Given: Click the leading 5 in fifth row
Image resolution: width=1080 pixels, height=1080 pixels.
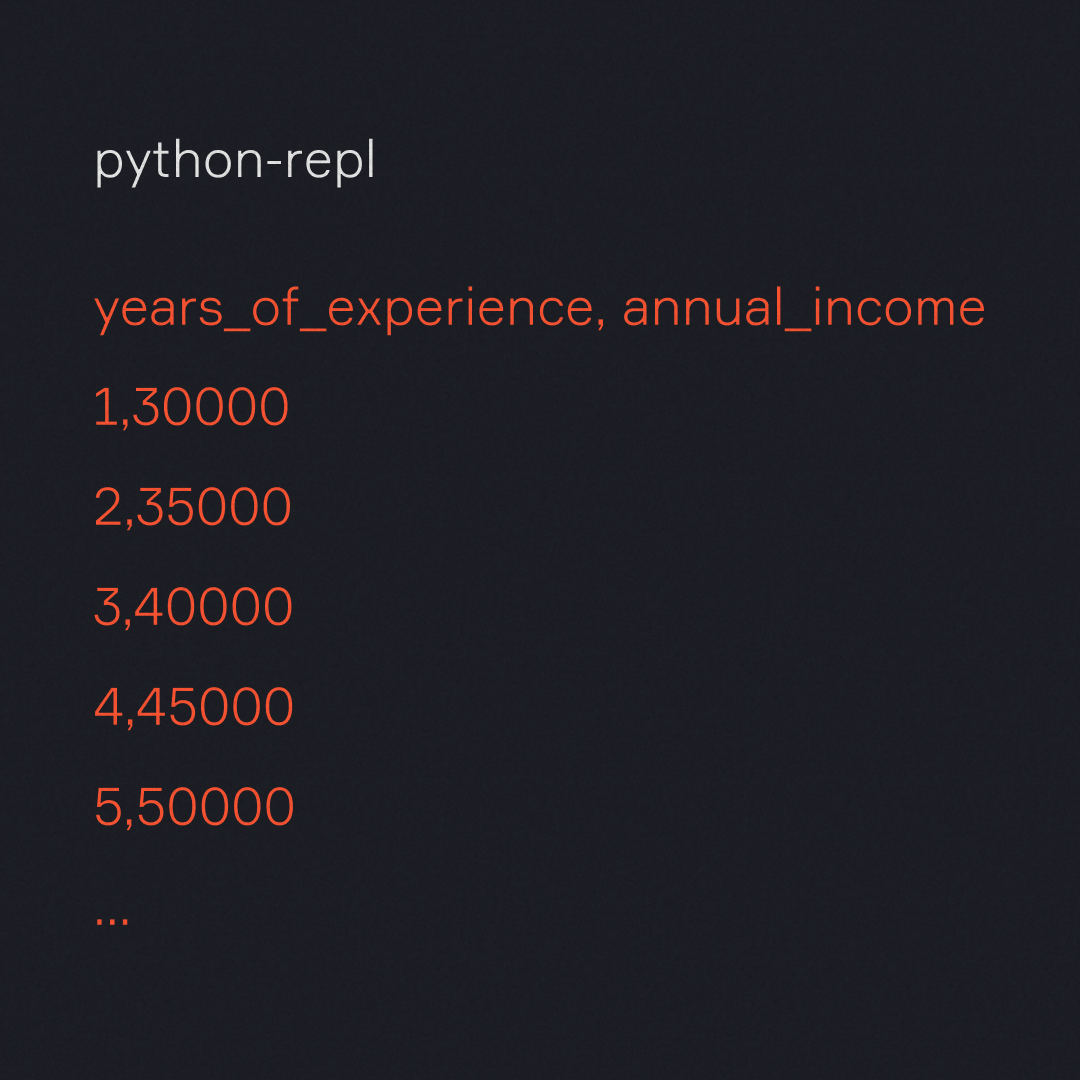Looking at the screenshot, I should [109, 806].
